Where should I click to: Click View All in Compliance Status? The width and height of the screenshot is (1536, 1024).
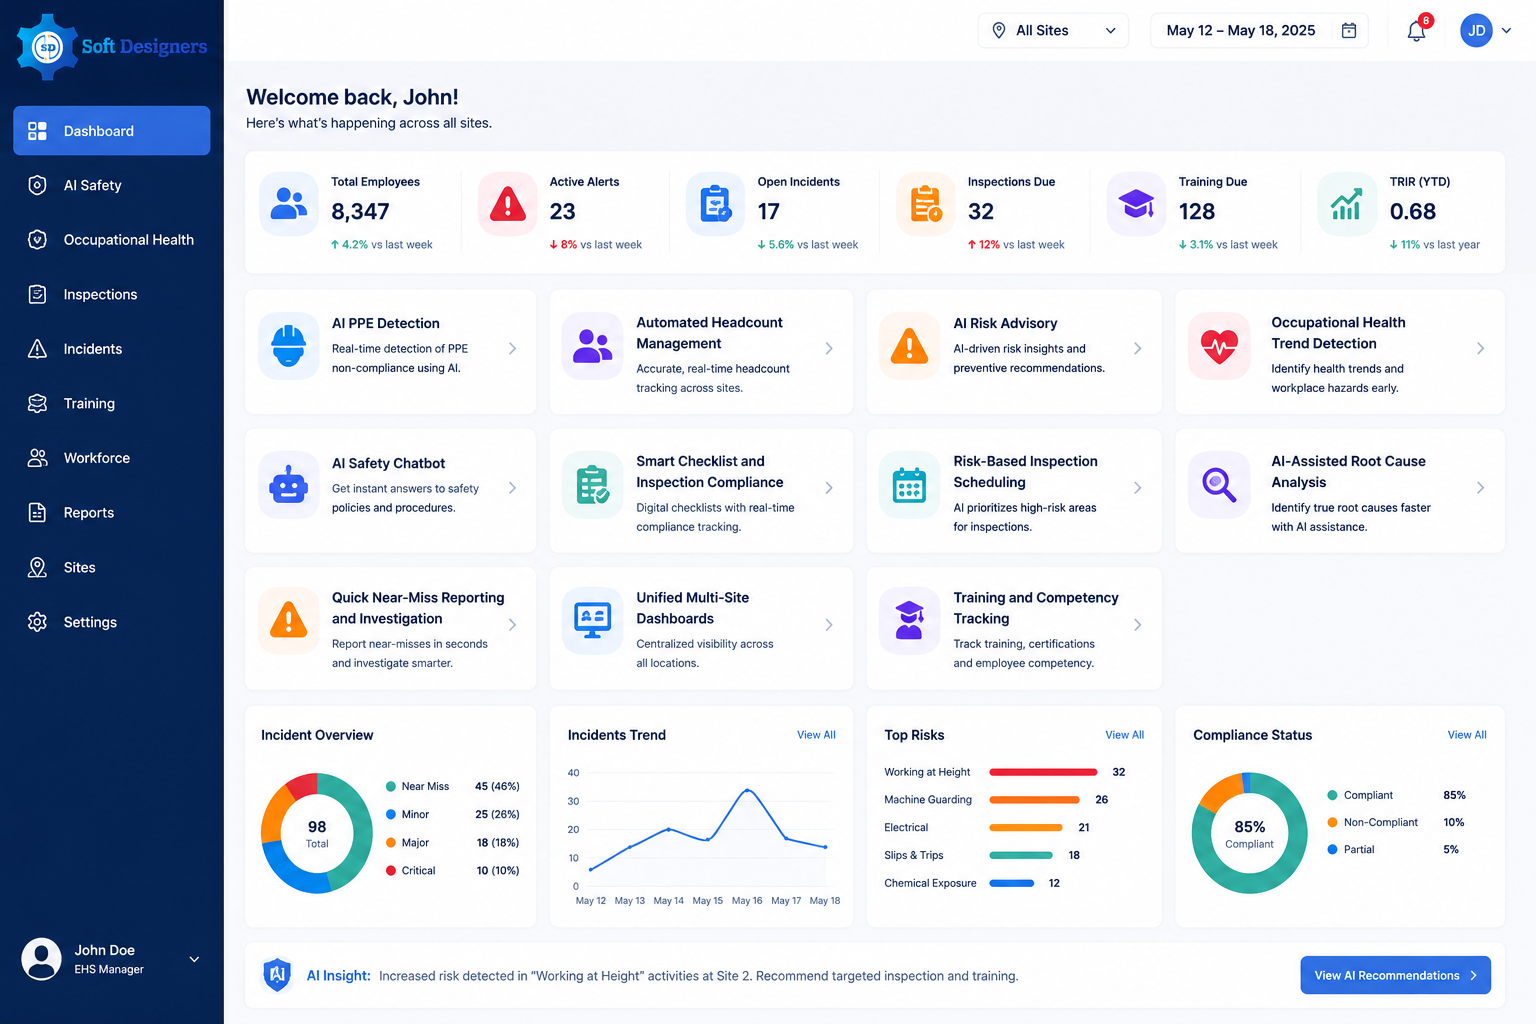point(1467,735)
